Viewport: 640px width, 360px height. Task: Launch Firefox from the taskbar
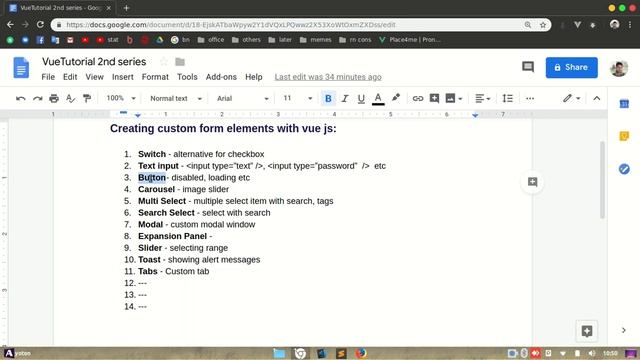360,353
